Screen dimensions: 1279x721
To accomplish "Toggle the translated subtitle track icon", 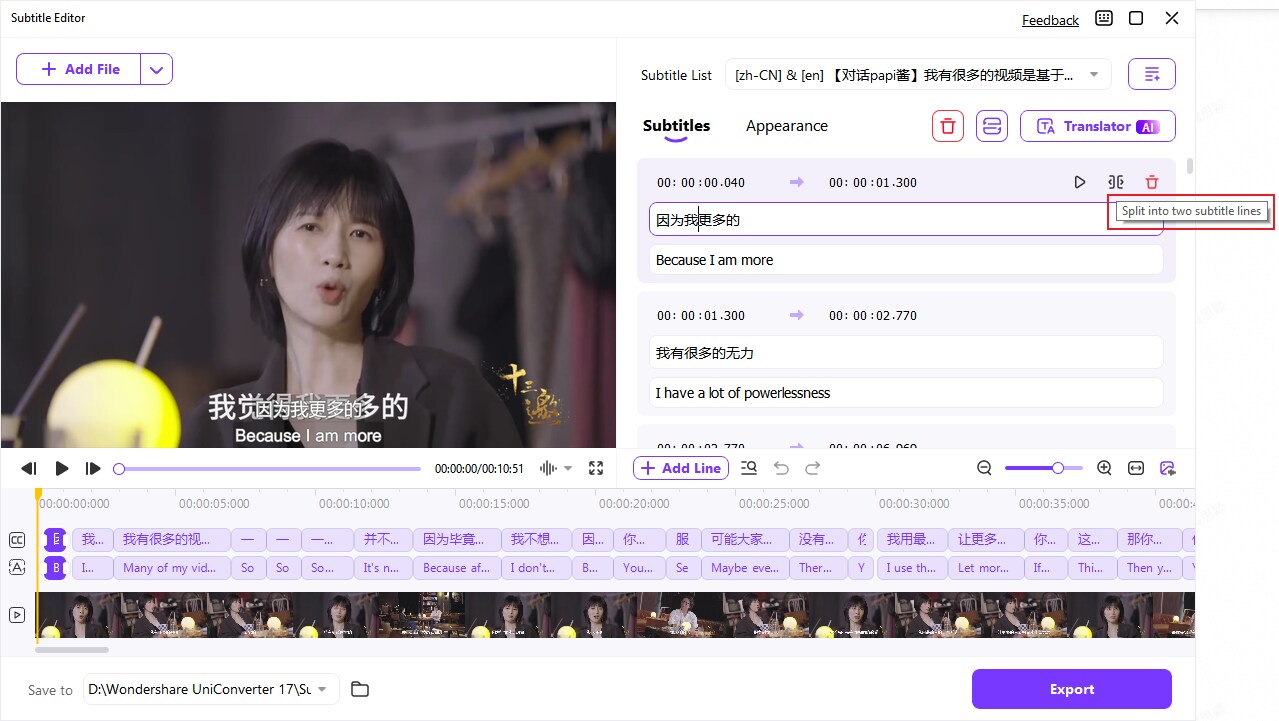I will pos(17,567).
